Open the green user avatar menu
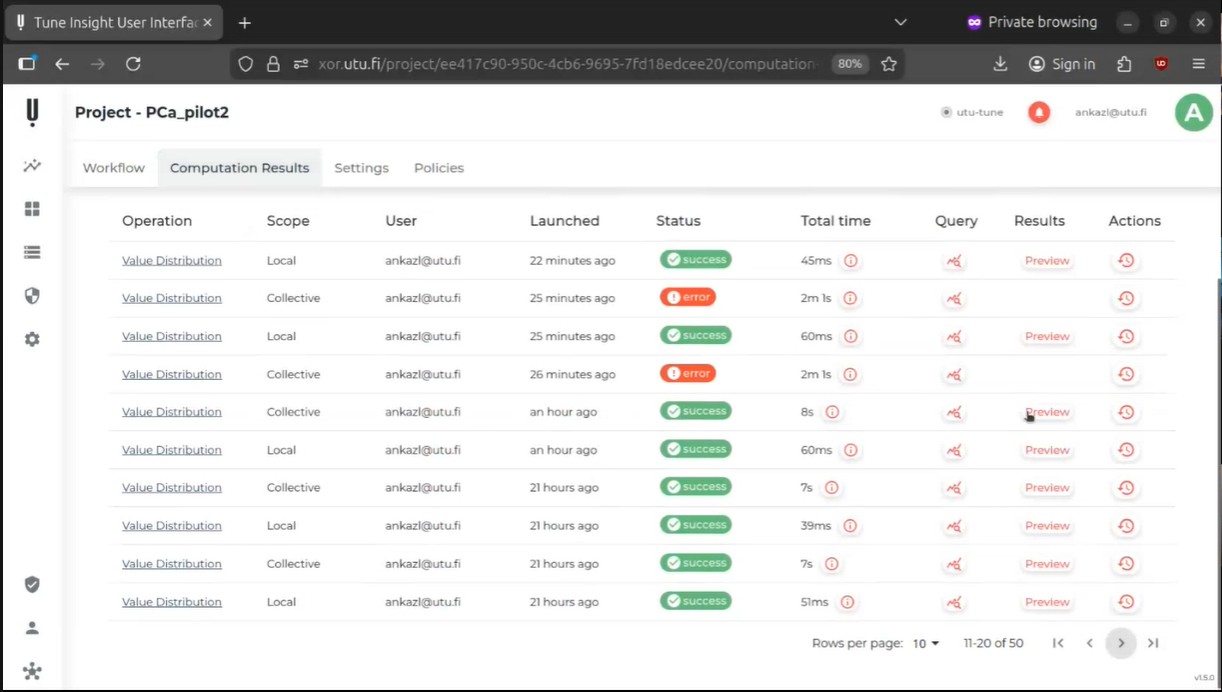Image resolution: width=1222 pixels, height=692 pixels. click(x=1193, y=113)
